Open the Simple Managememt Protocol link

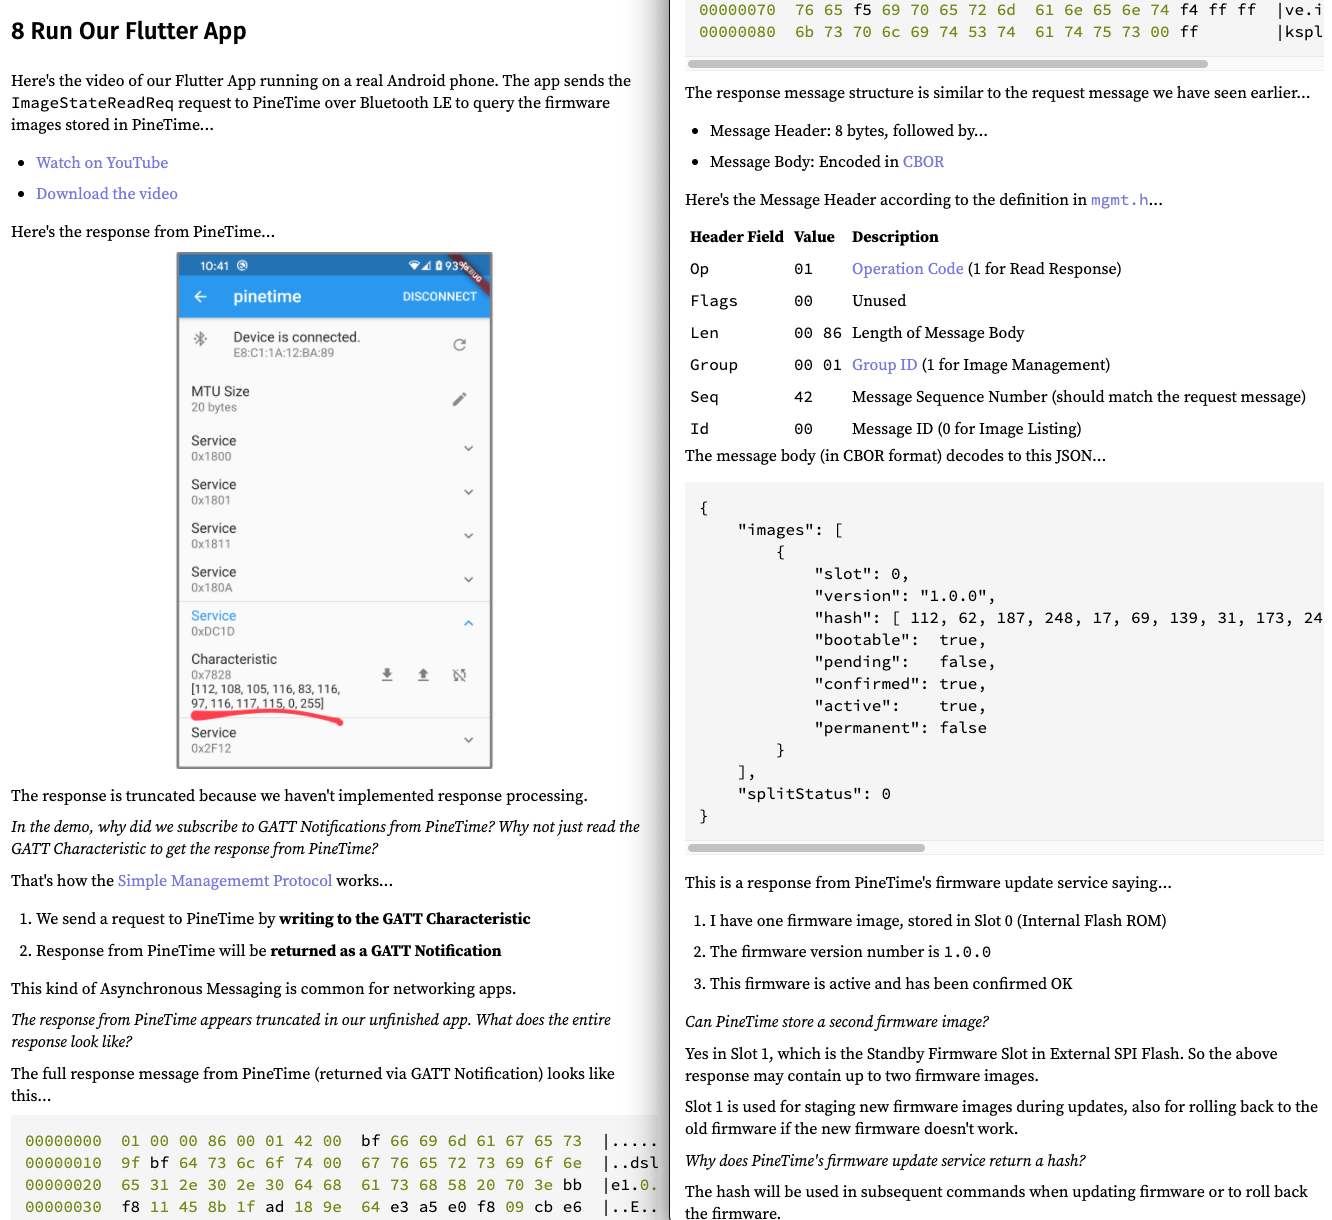click(225, 881)
